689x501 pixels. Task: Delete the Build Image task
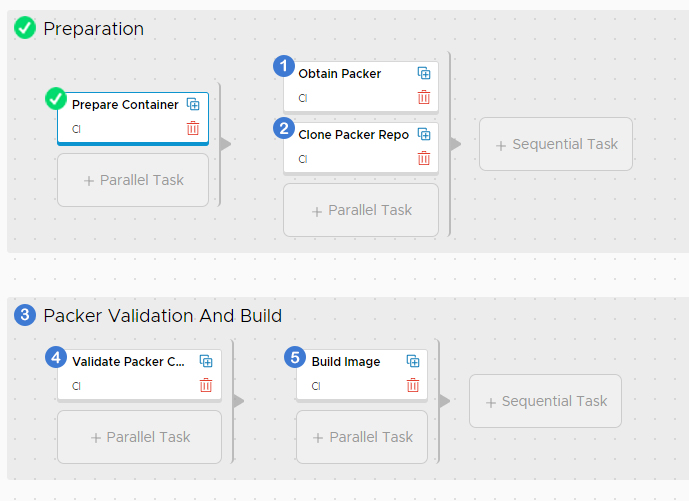pos(413,385)
